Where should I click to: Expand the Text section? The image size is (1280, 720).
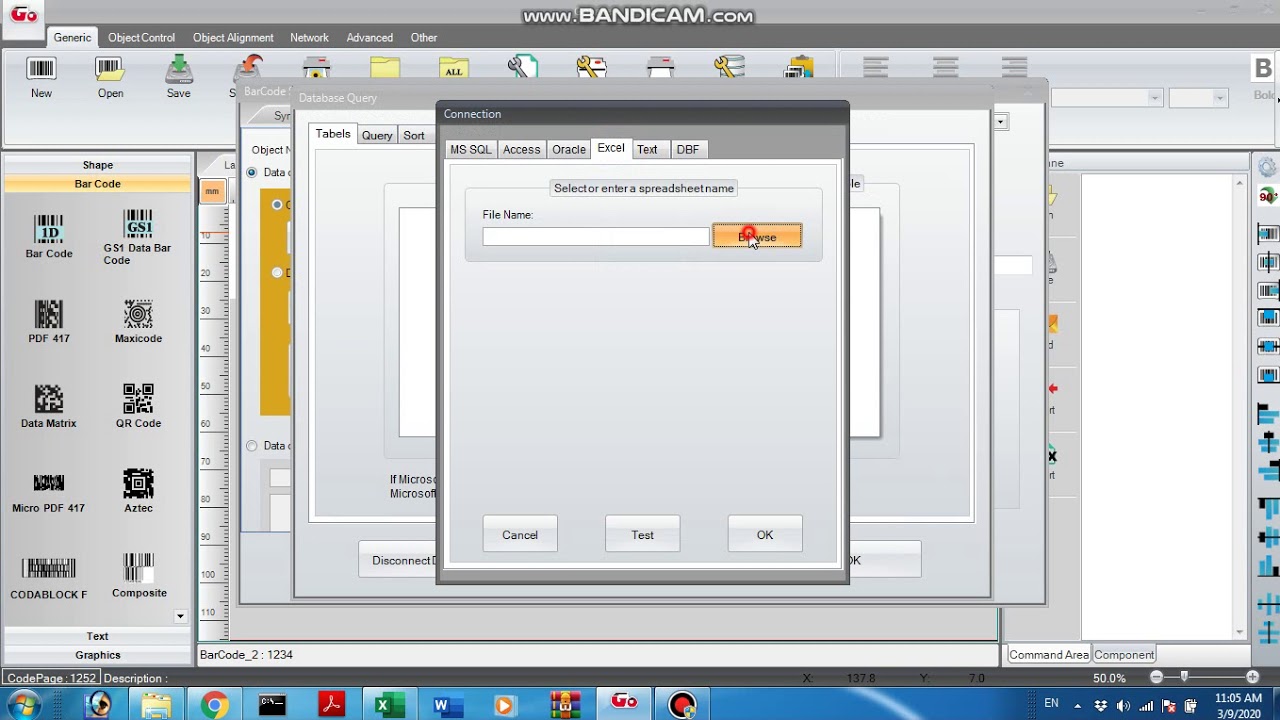[x=97, y=636]
